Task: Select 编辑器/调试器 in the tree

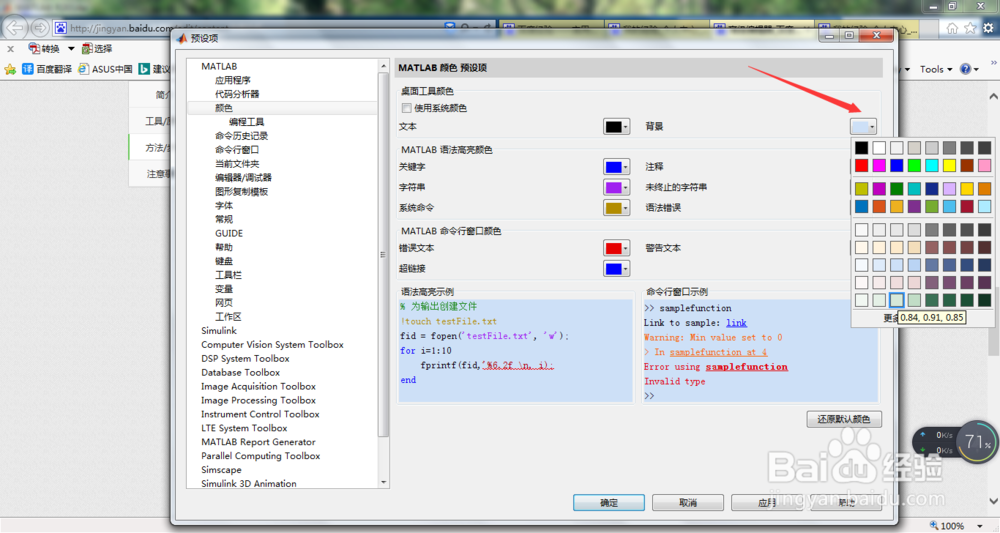Action: [x=243, y=177]
